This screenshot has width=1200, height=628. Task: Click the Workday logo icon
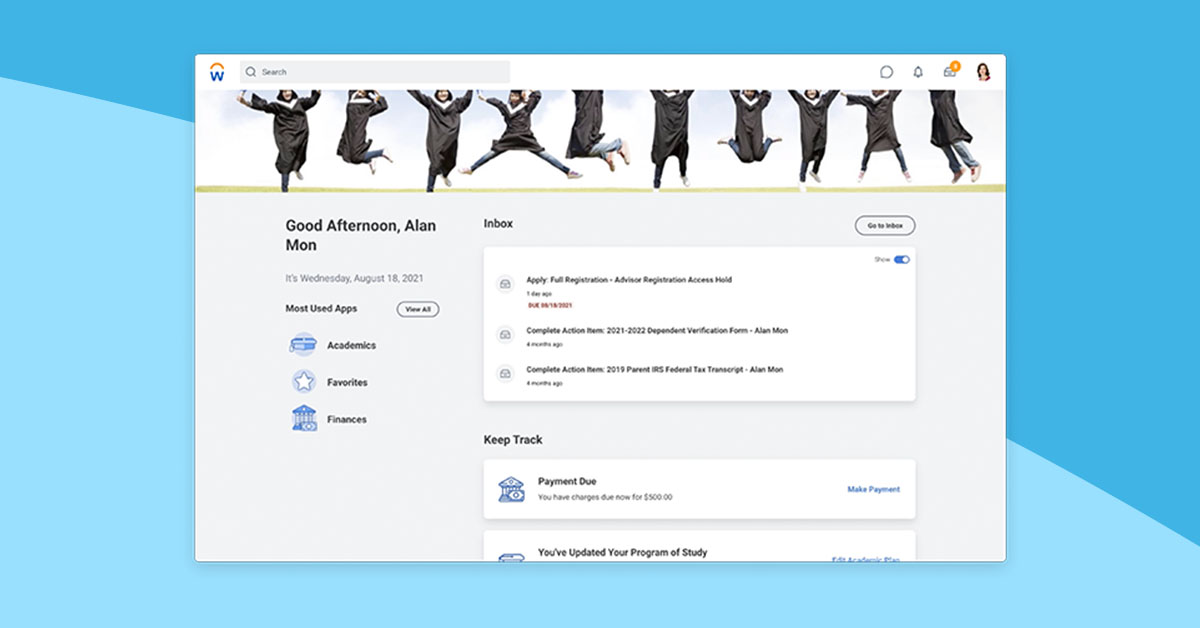pos(217,72)
